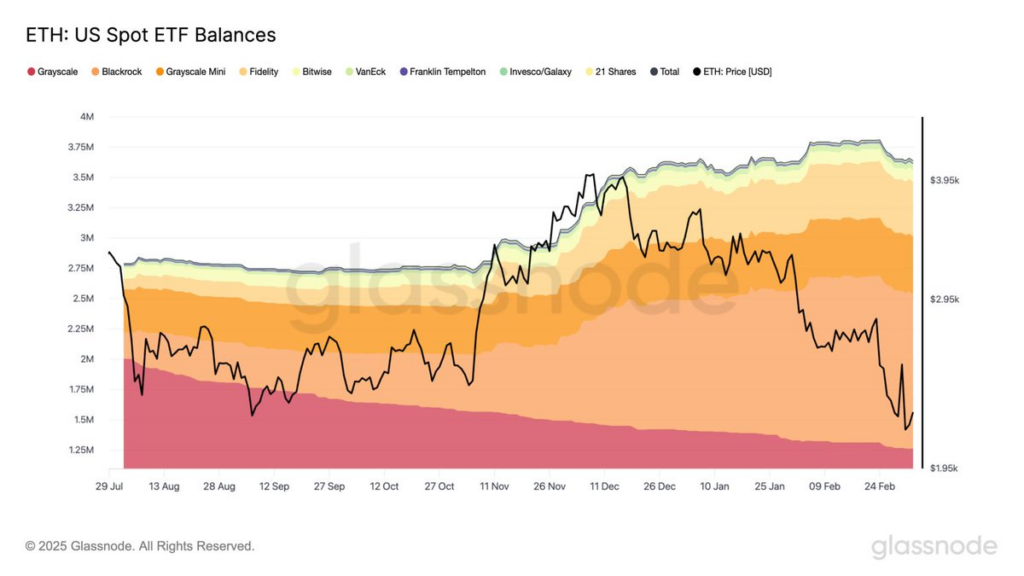Toggle the Grayscale Mini legend entry

tap(195, 72)
